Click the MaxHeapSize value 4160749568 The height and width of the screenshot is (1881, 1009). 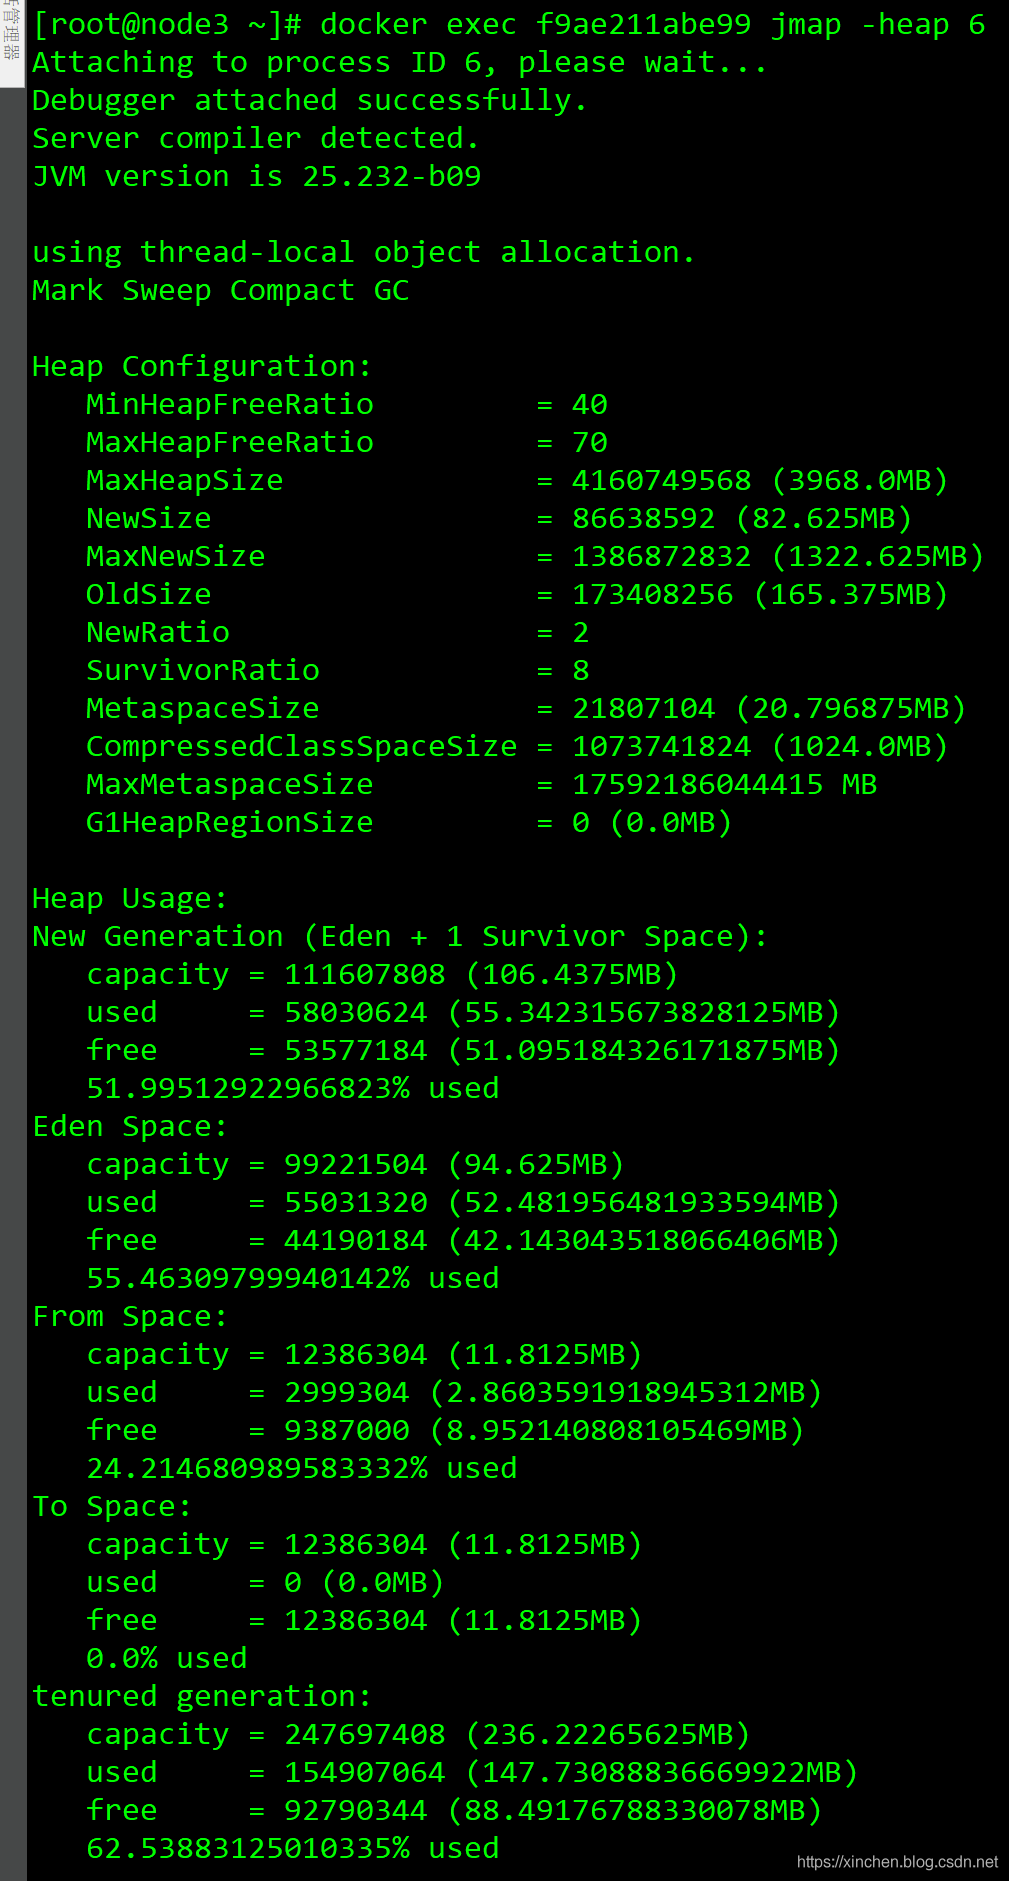[661, 481]
